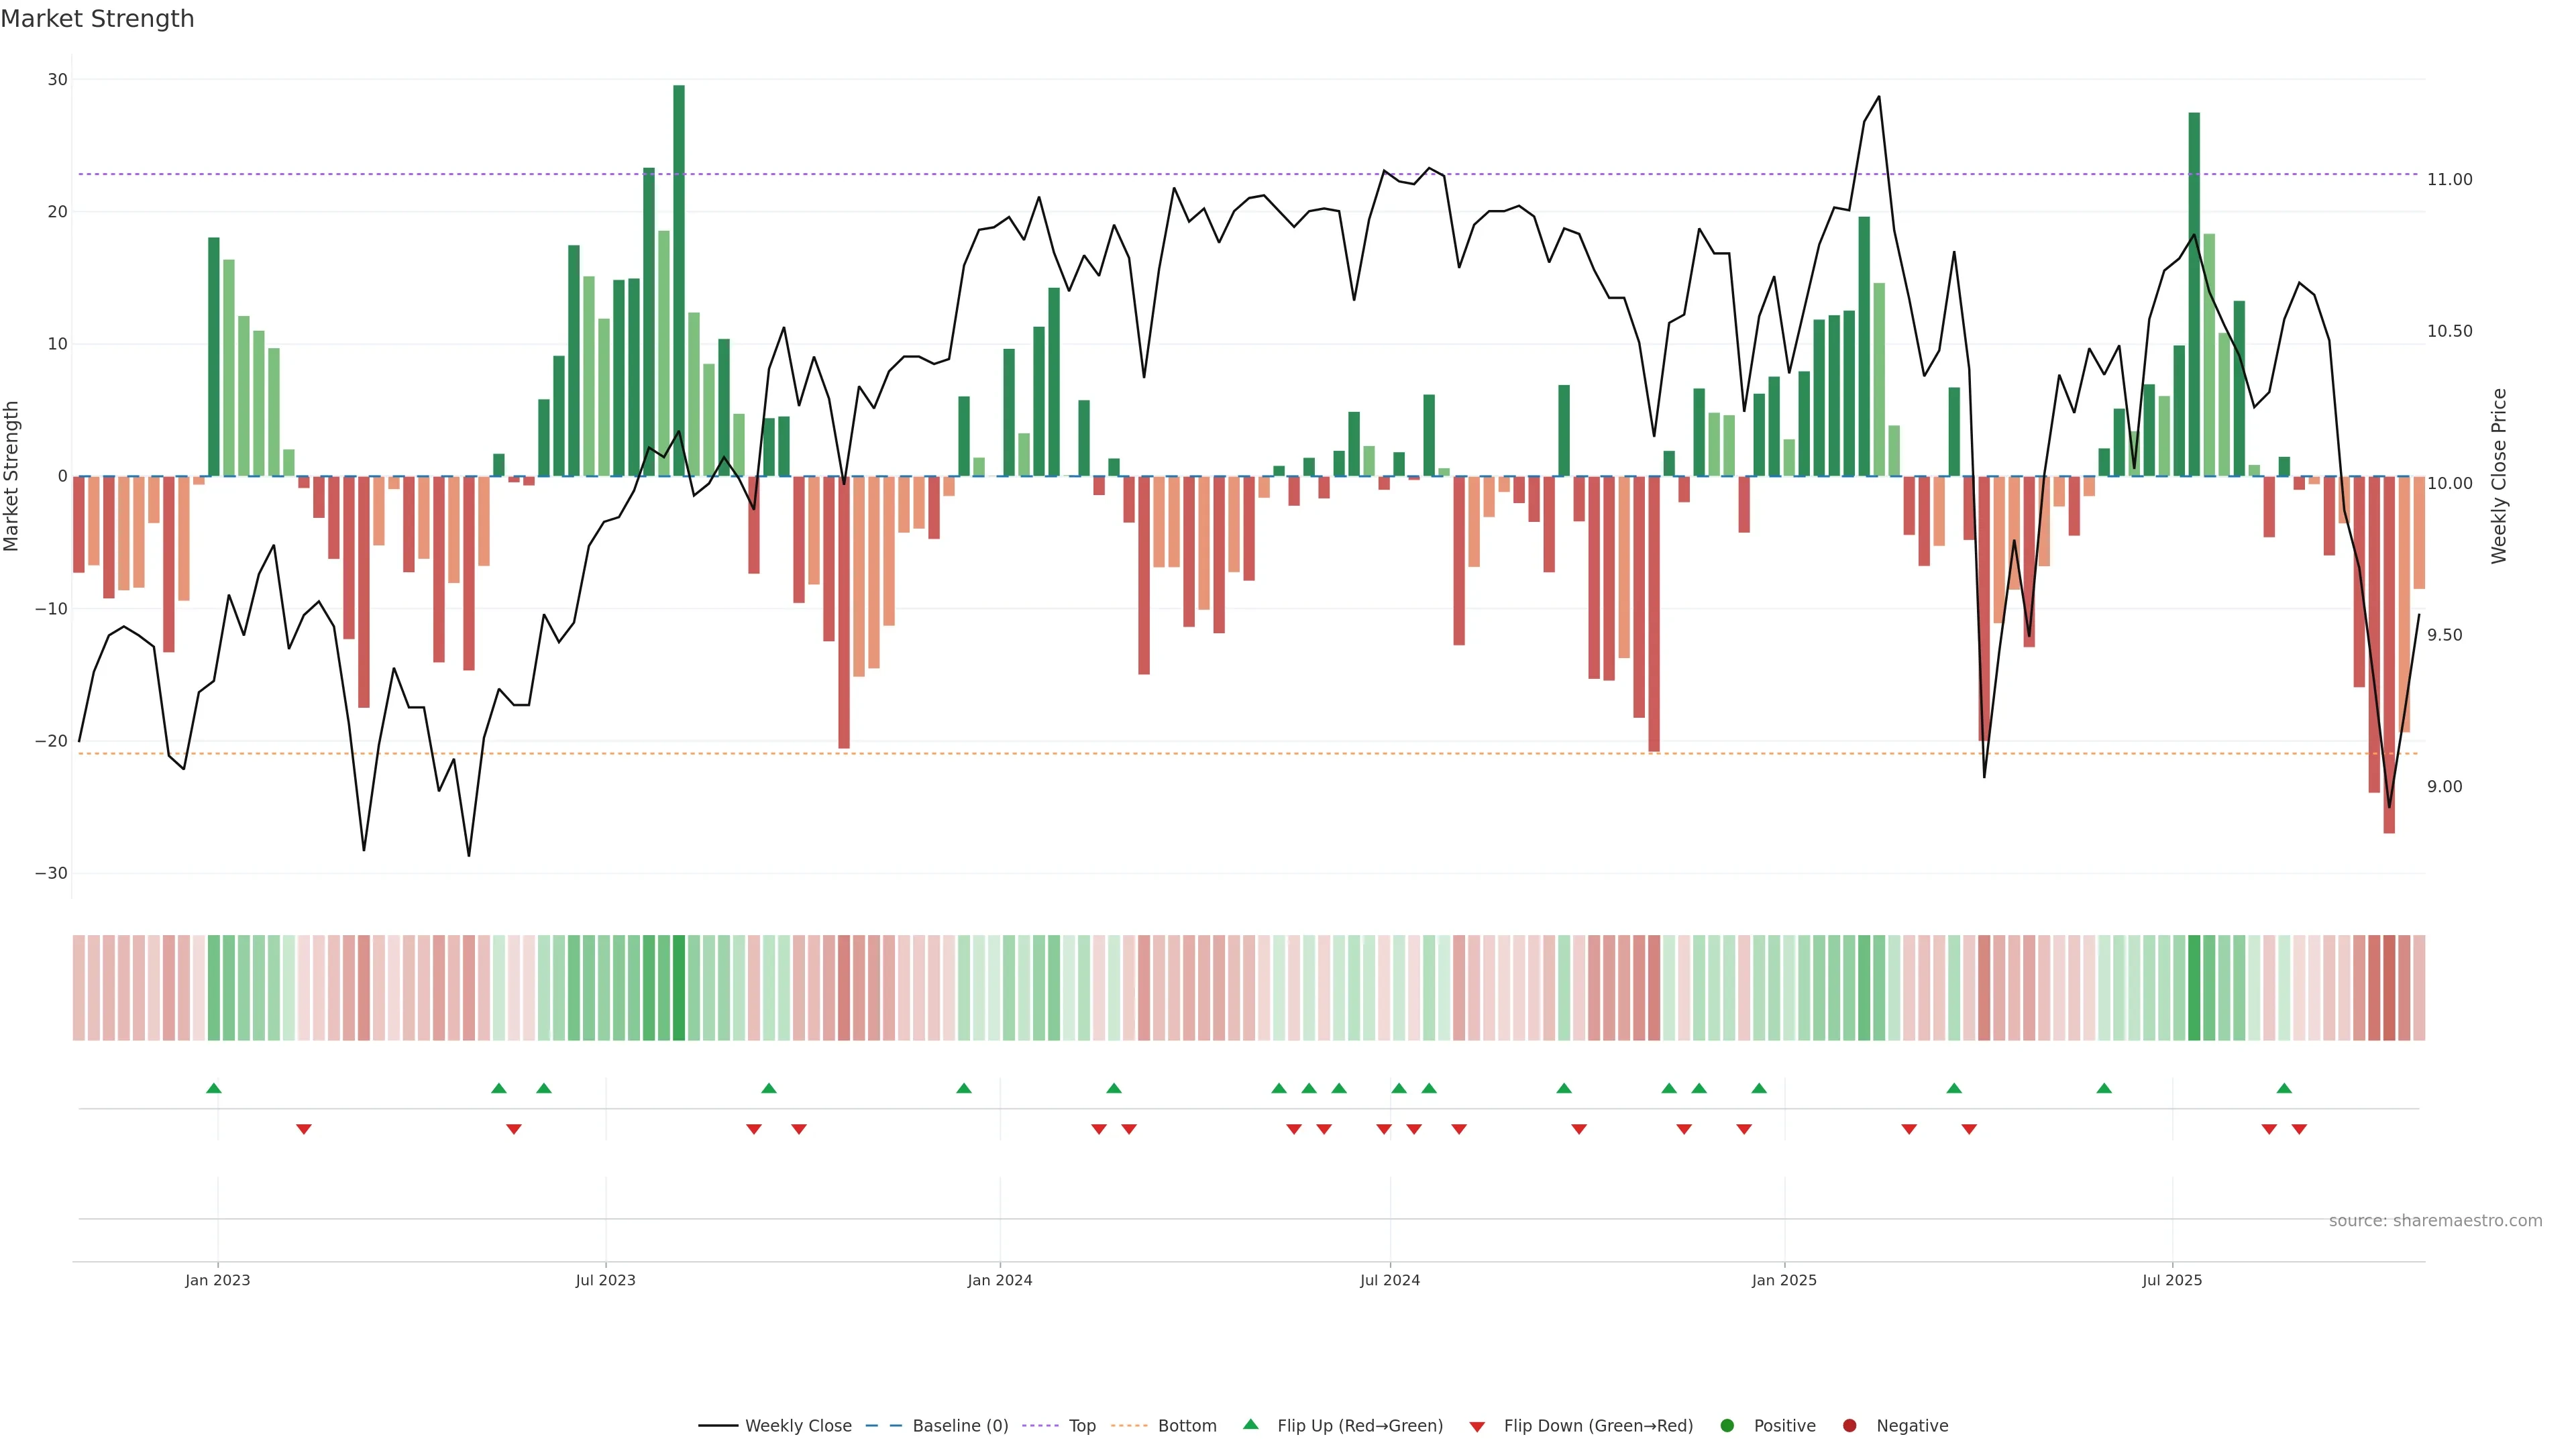Image resolution: width=2576 pixels, height=1449 pixels.
Task: Click the green Positive circle legend icon
Action: coord(1726,1425)
